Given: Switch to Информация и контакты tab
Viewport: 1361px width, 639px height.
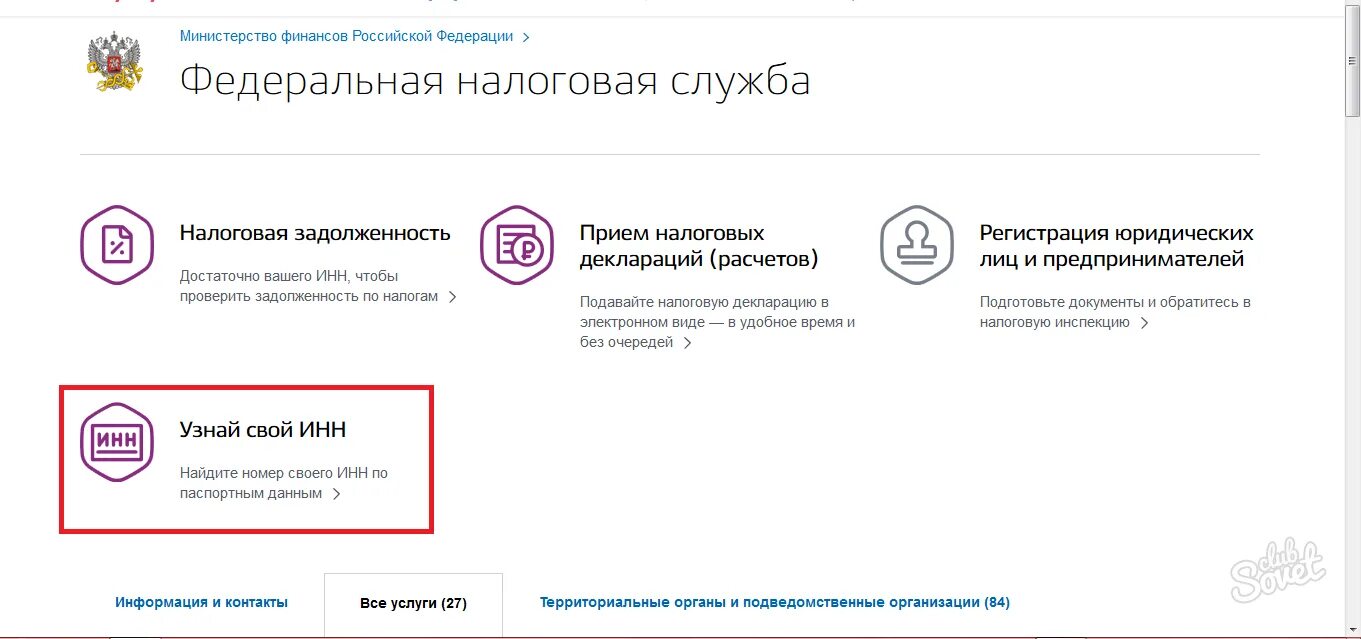Looking at the screenshot, I should tap(201, 602).
